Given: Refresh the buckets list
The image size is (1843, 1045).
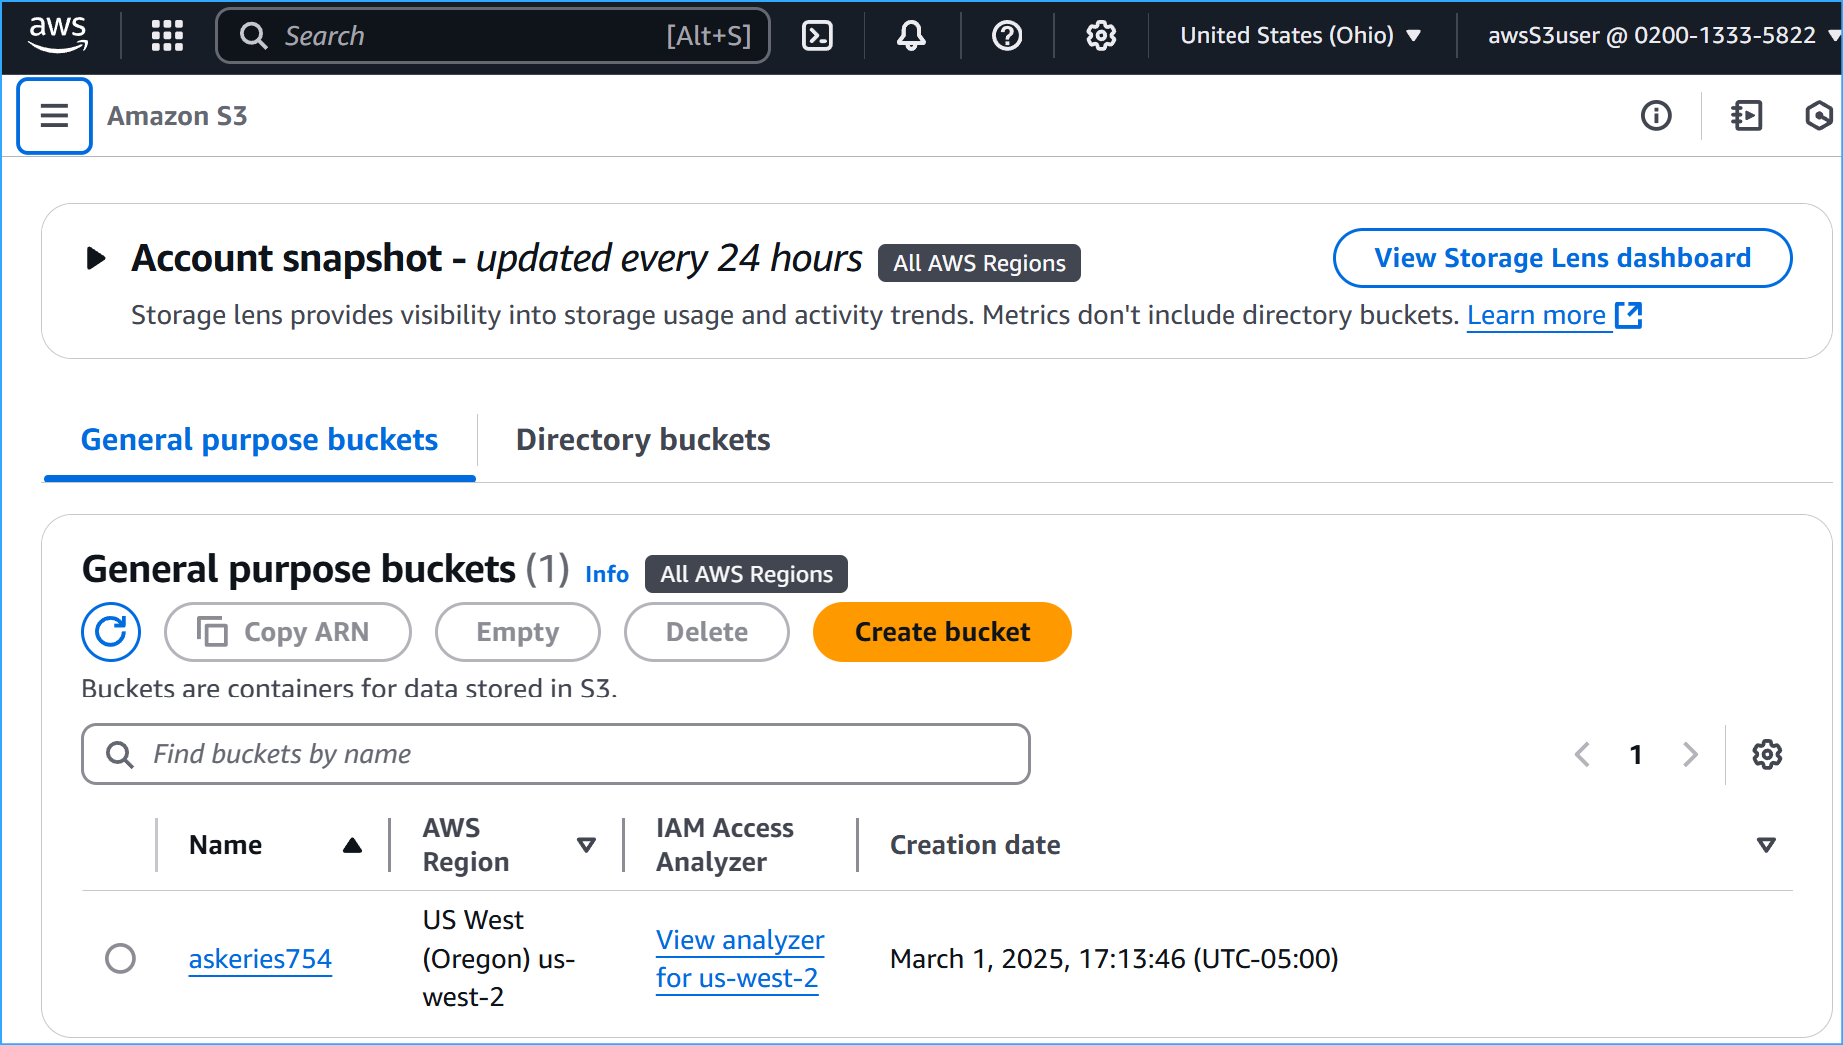Looking at the screenshot, I should click(x=110, y=632).
